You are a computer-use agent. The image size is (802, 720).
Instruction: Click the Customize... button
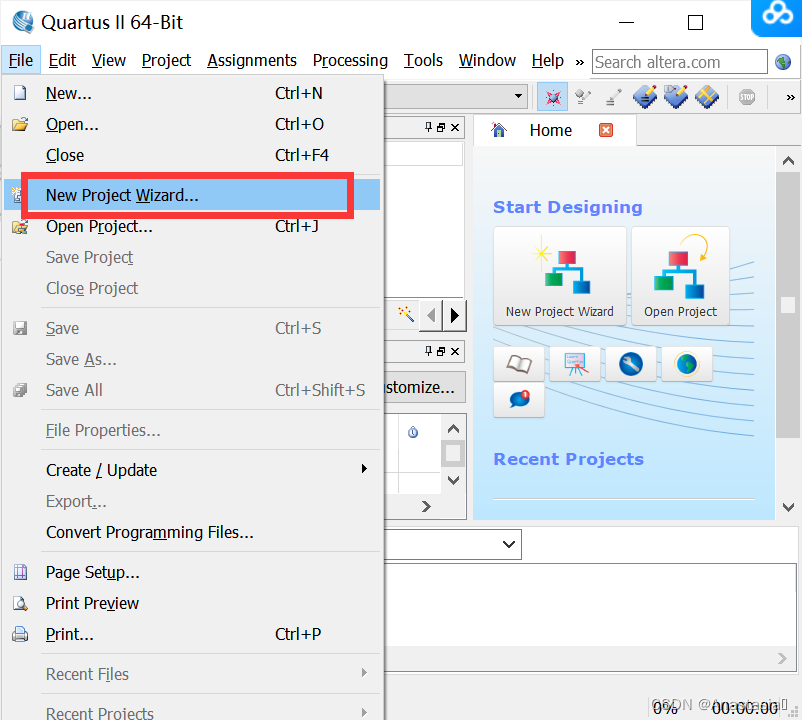(x=425, y=388)
